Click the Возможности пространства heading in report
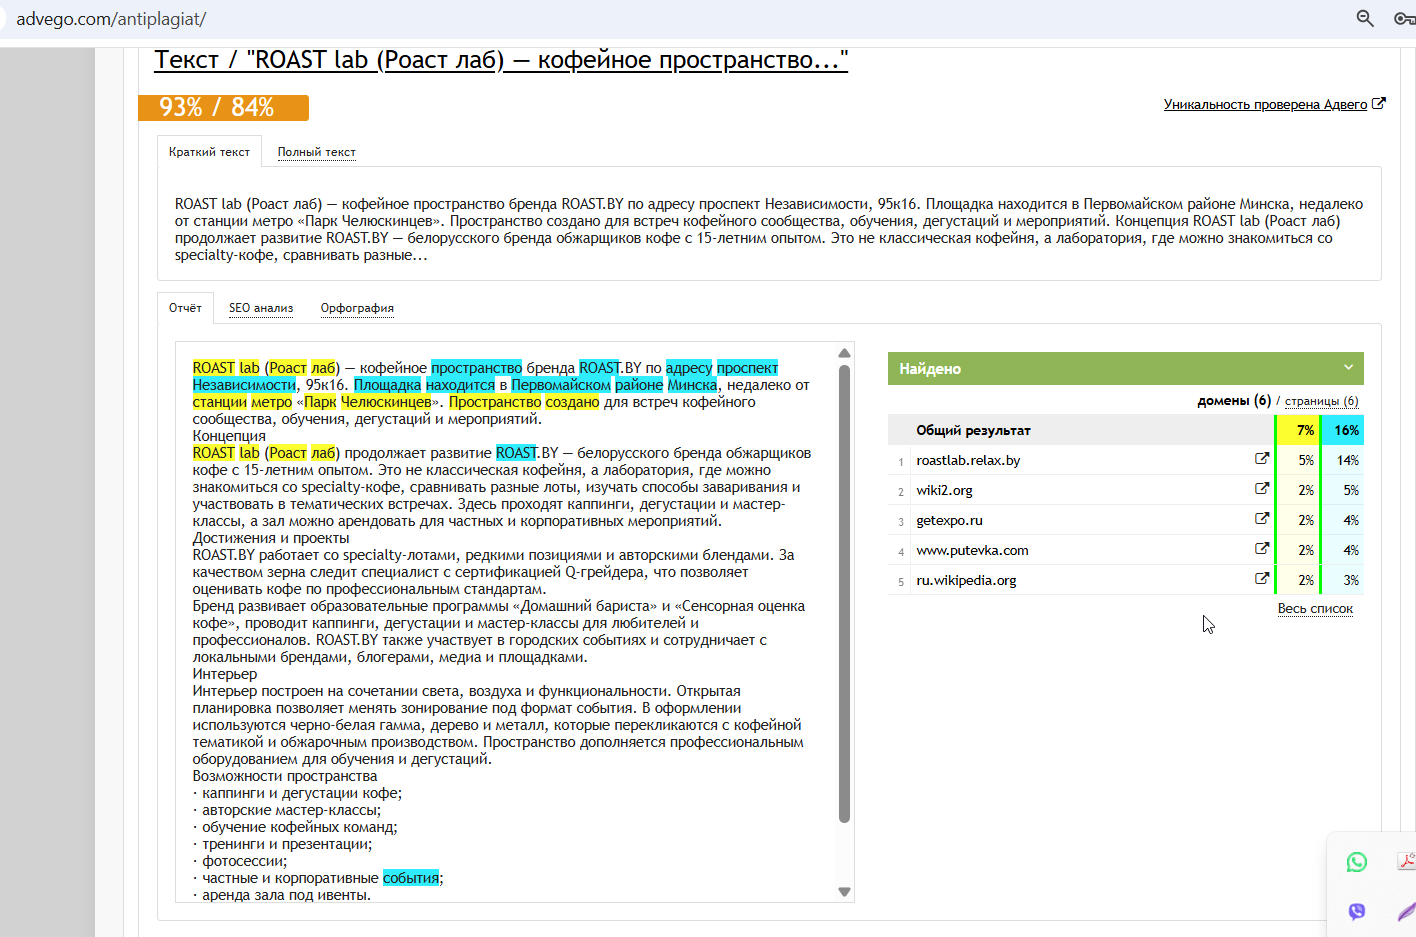 coord(285,776)
